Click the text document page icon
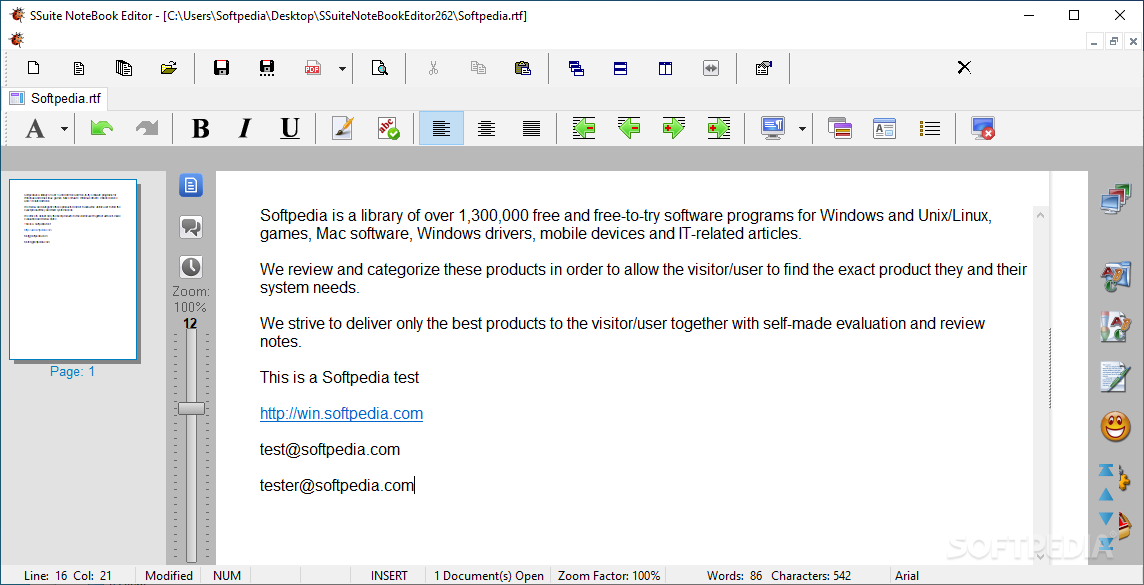Screen dimensions: 1144x585 point(79,69)
